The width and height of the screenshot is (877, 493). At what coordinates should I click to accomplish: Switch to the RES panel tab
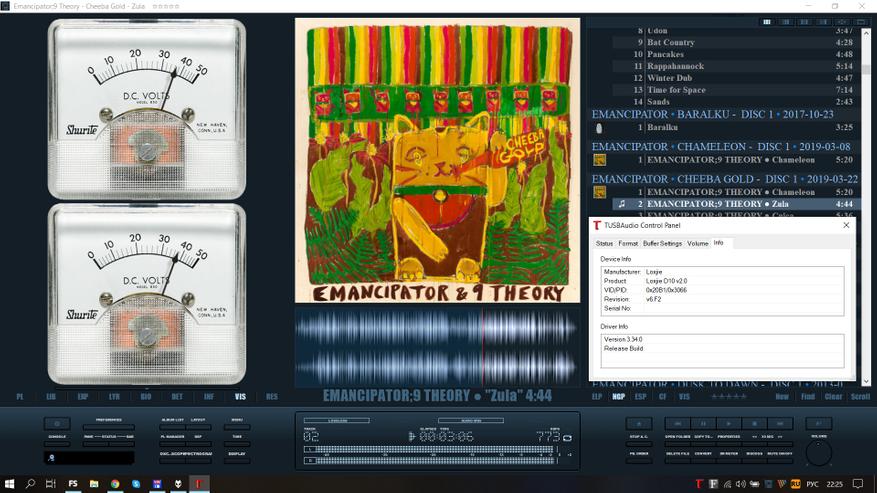[x=272, y=396]
